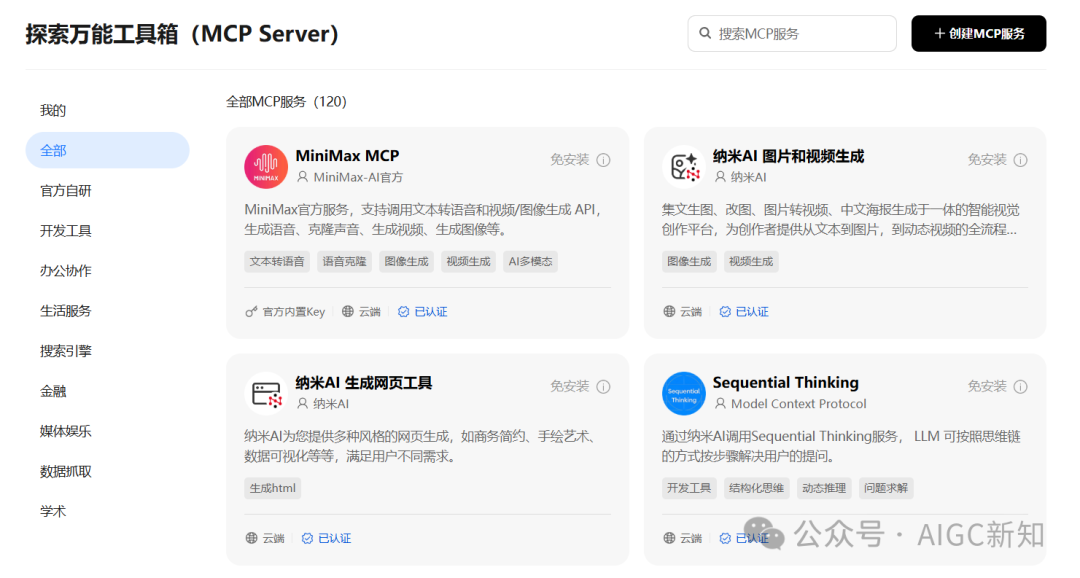Click the verified badge icon on the 纳米AI 生成网页工具 card
The height and width of the screenshot is (578, 1080).
pos(307,538)
